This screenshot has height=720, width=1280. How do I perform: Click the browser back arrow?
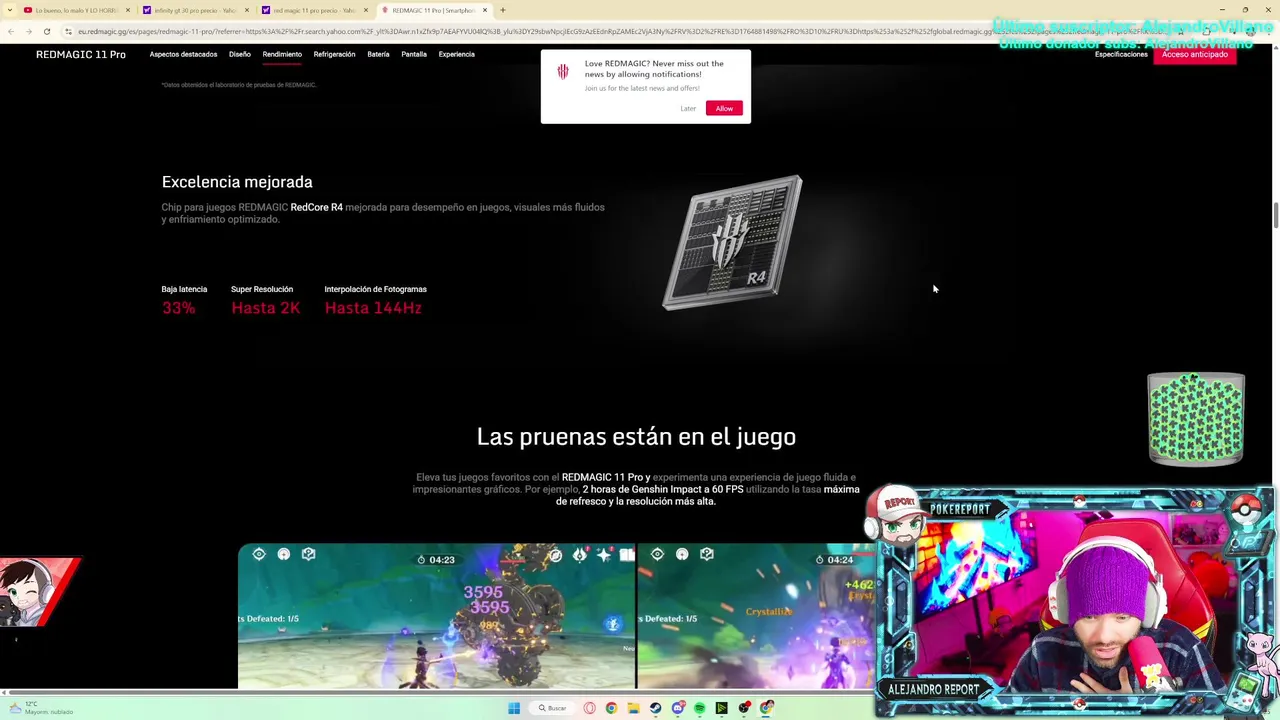click(x=10, y=31)
